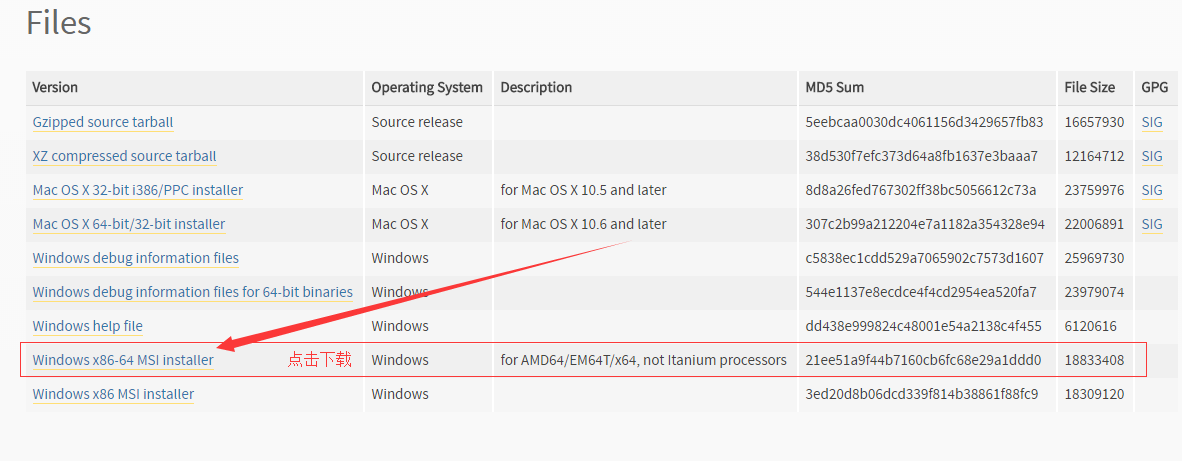Click the file size value 18833408
Screen dimensions: 1182x461
pos(1095,360)
